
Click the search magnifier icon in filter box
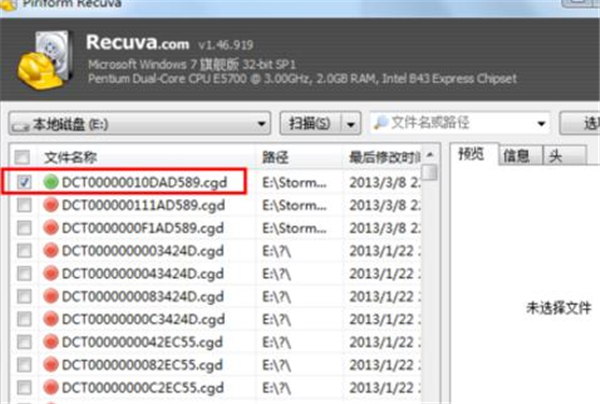click(380, 123)
